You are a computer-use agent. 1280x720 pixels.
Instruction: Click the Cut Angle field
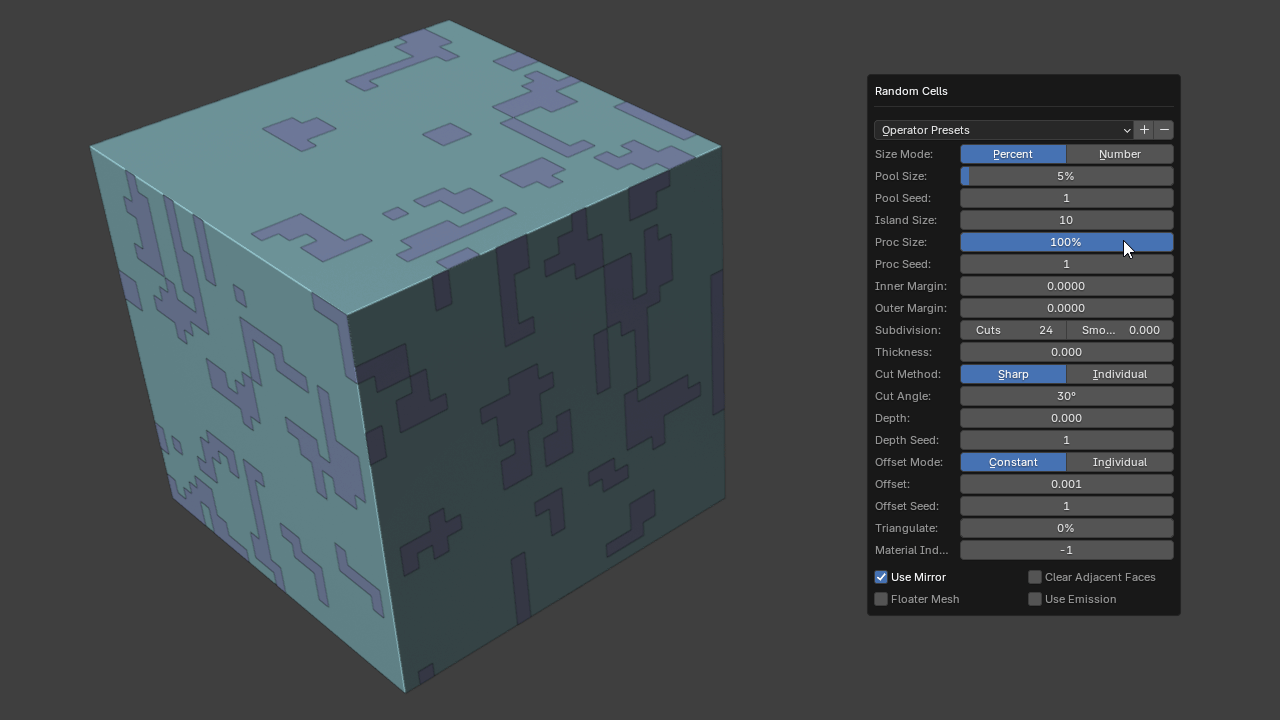pos(1066,396)
